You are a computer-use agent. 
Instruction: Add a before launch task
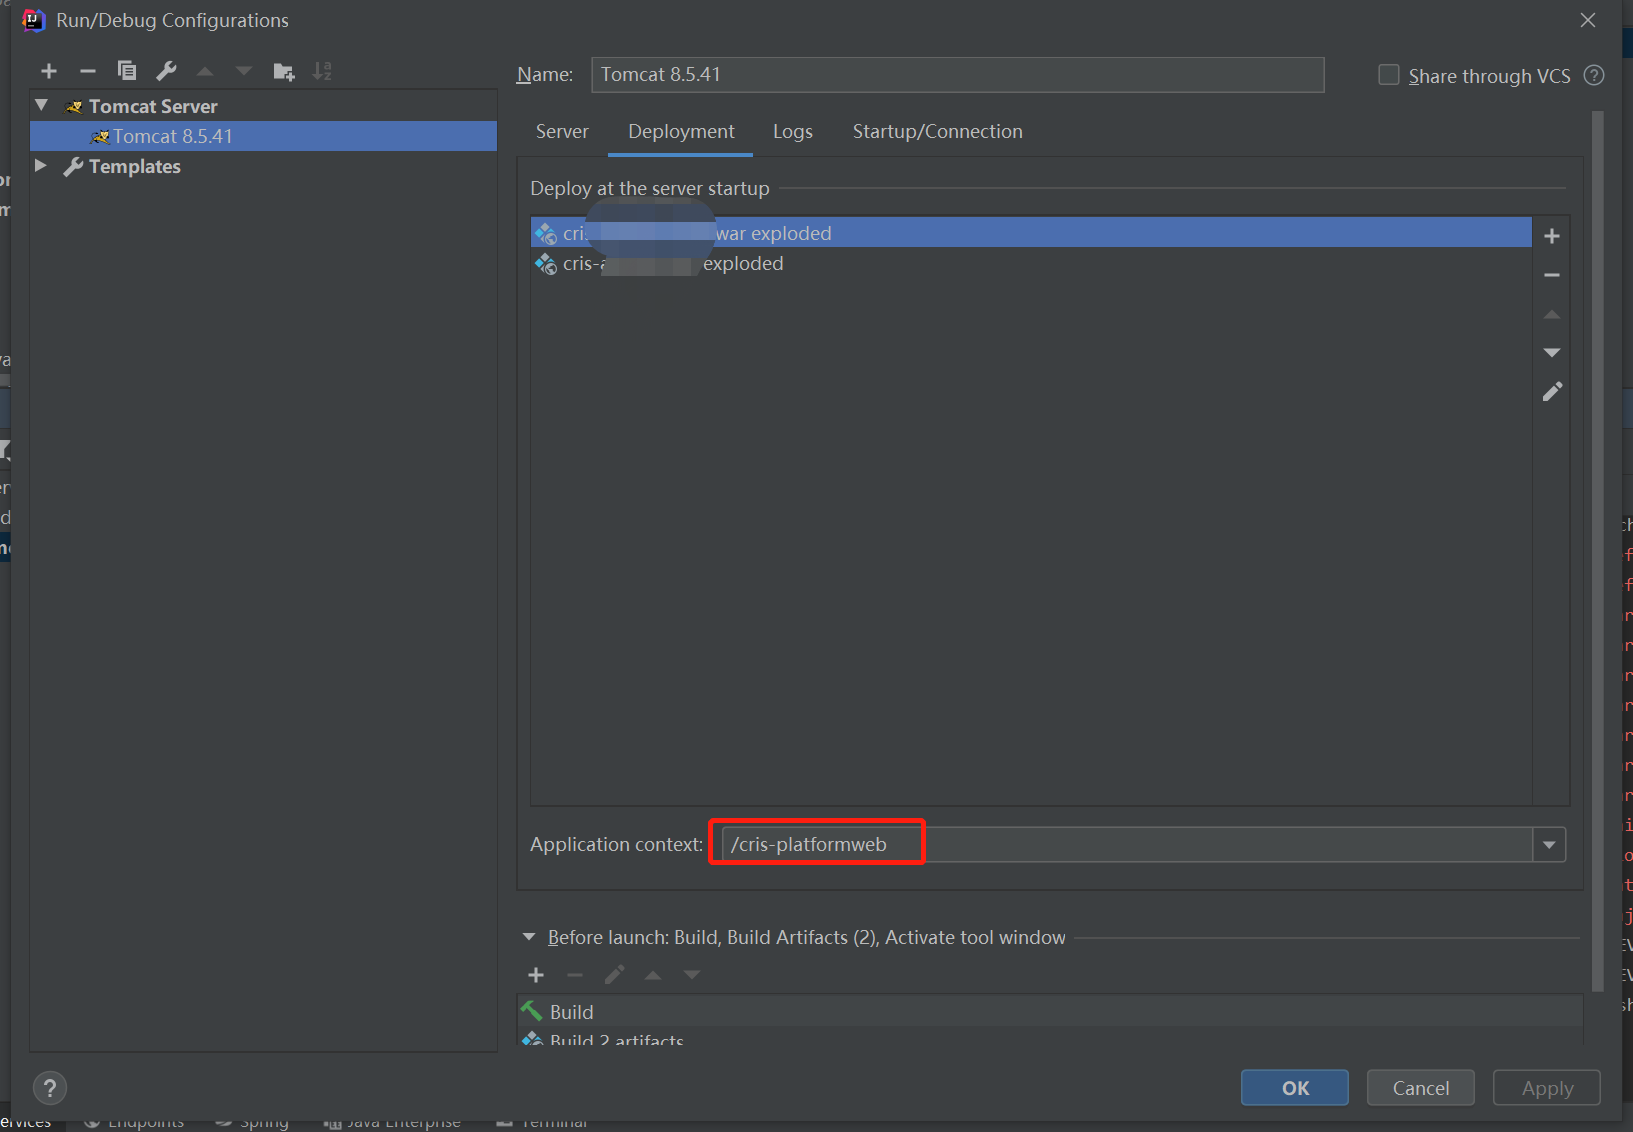tap(536, 975)
